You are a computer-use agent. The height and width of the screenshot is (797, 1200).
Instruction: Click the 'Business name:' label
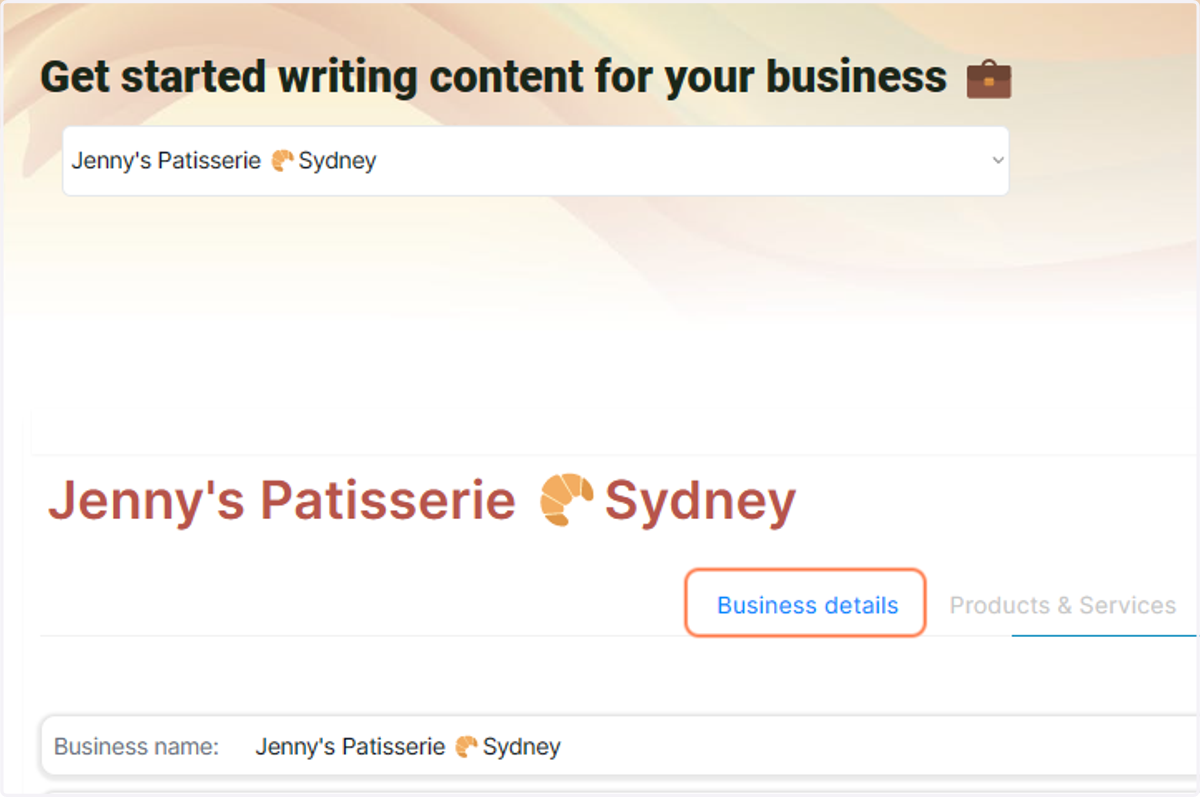click(x=136, y=747)
